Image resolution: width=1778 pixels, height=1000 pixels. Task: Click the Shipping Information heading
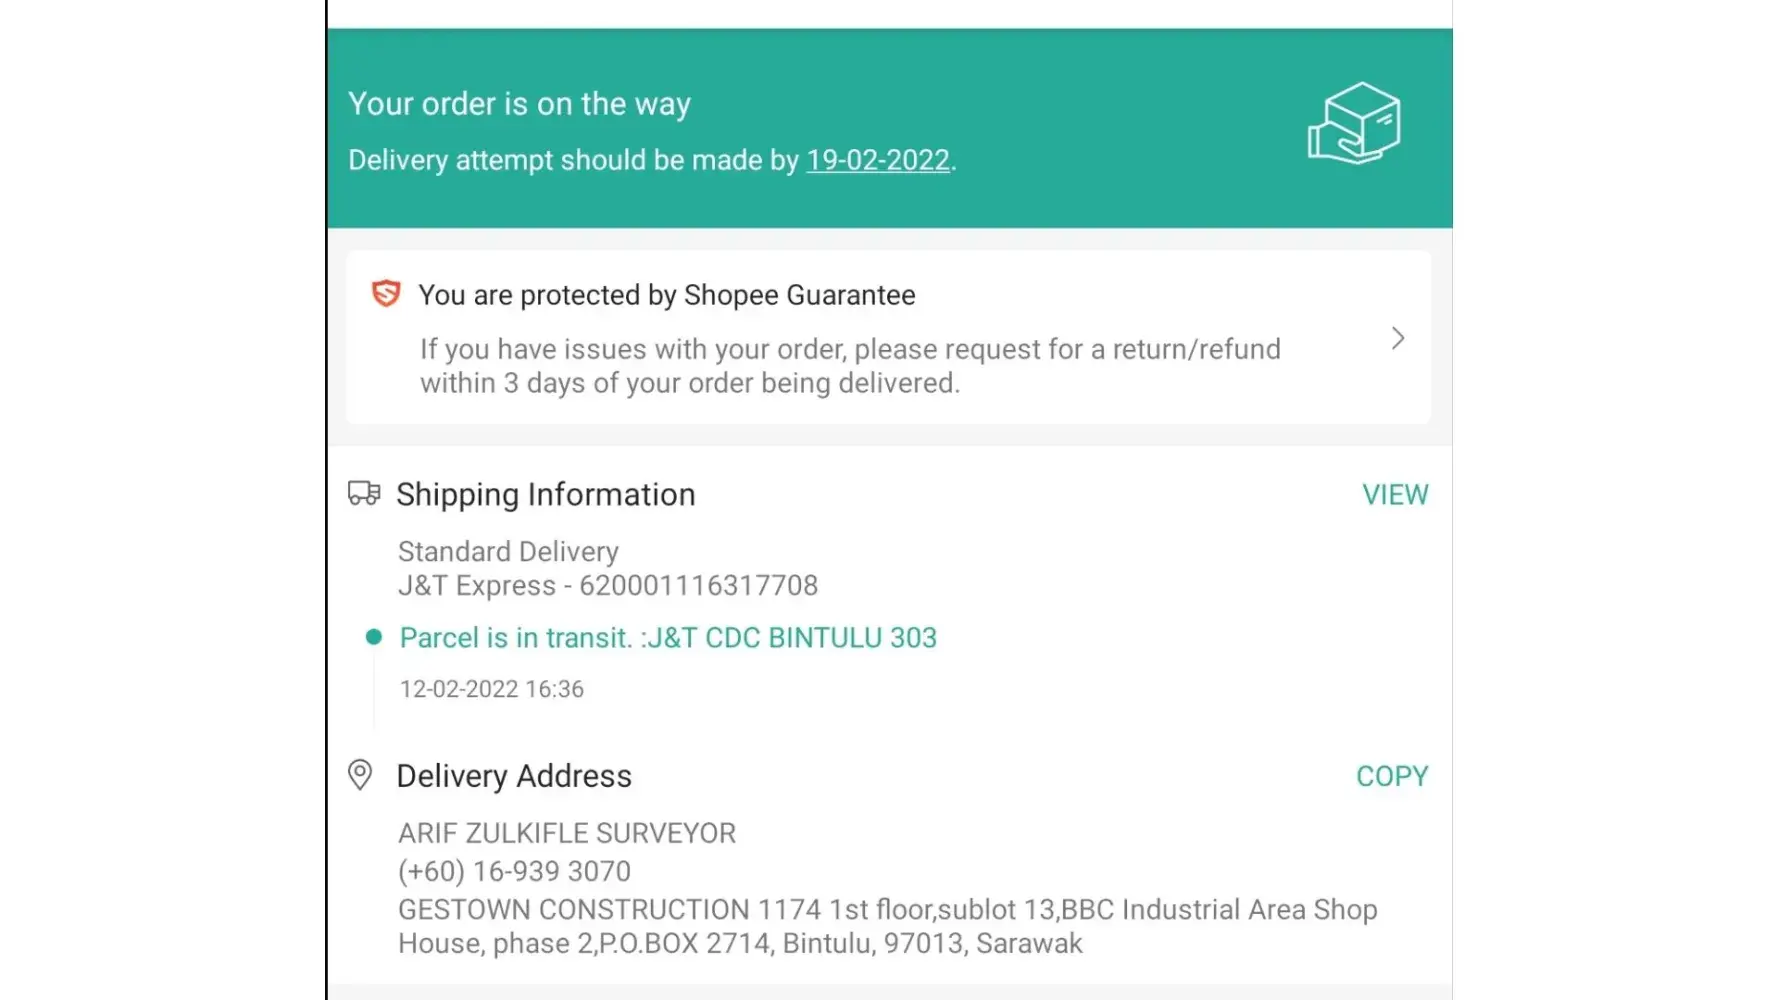[x=545, y=494]
